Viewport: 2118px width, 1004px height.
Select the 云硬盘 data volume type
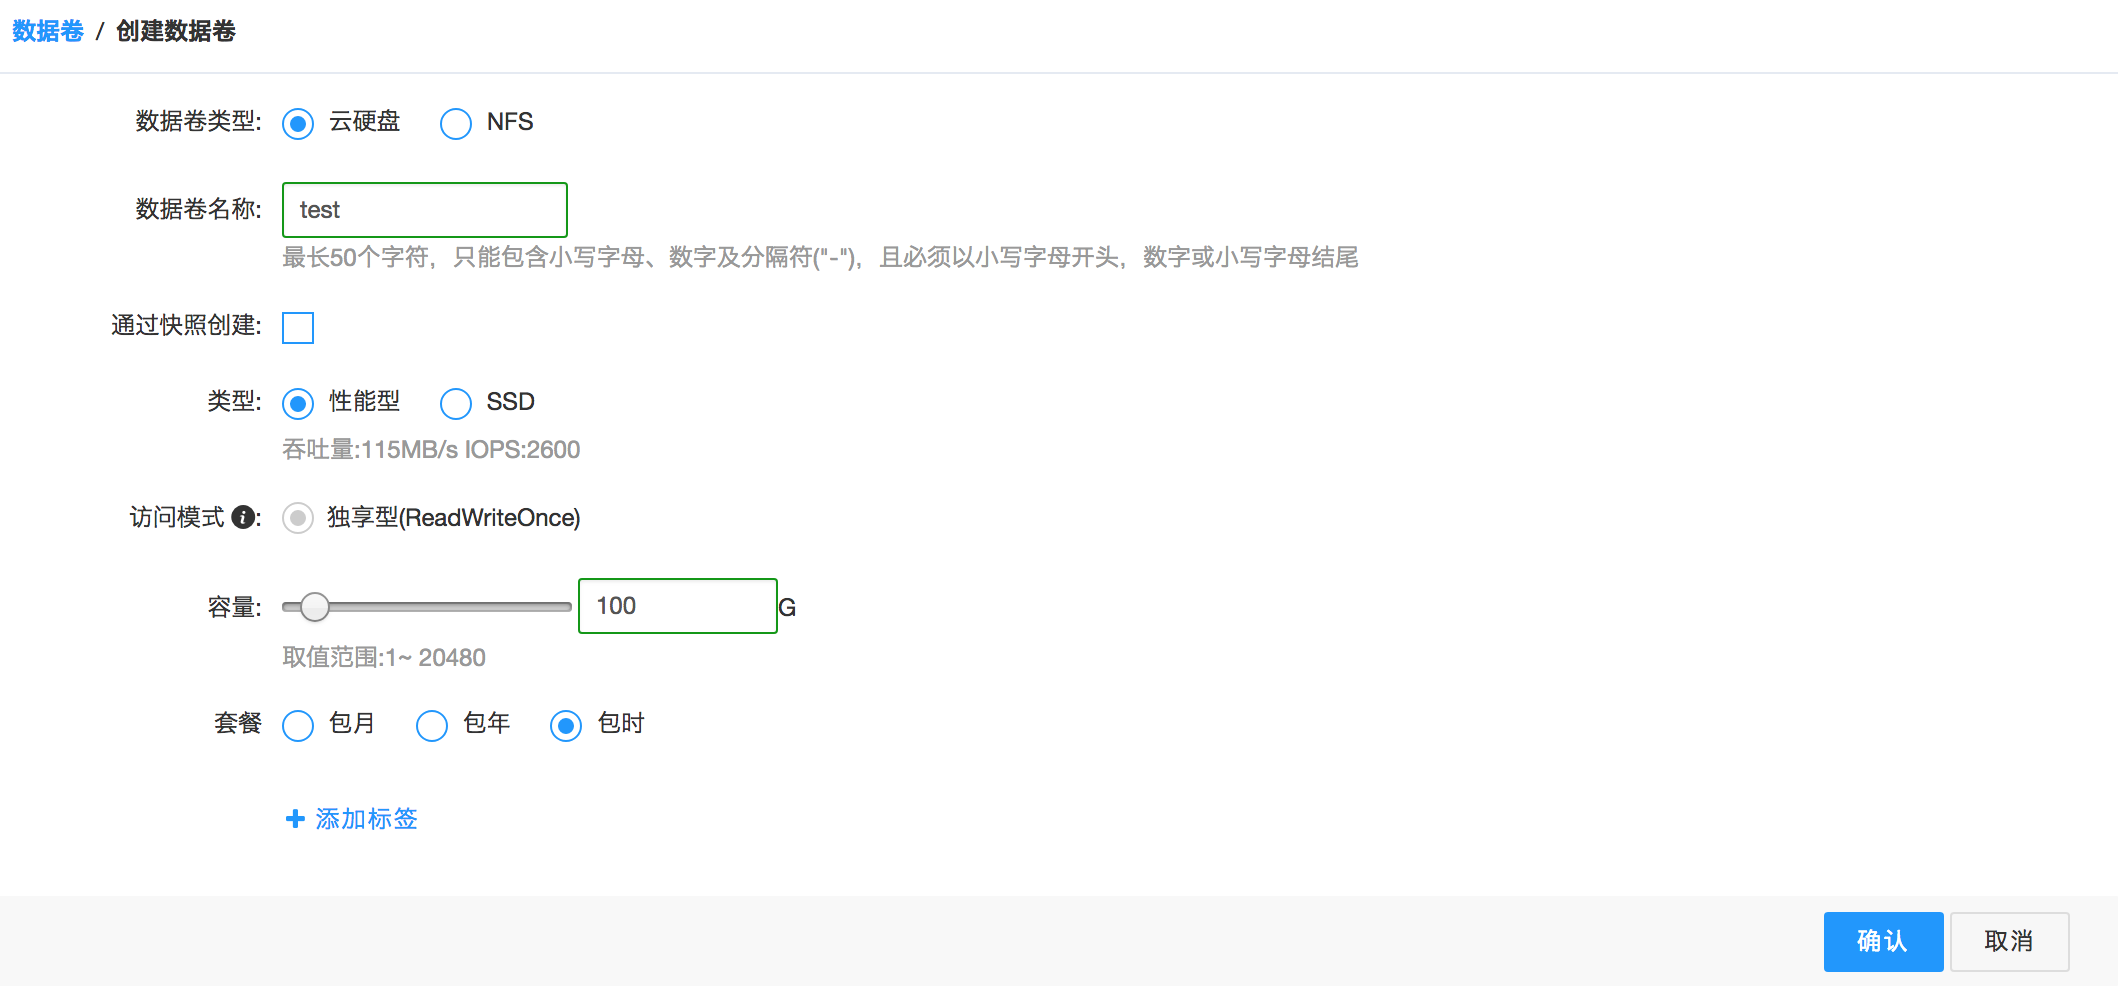click(x=297, y=124)
